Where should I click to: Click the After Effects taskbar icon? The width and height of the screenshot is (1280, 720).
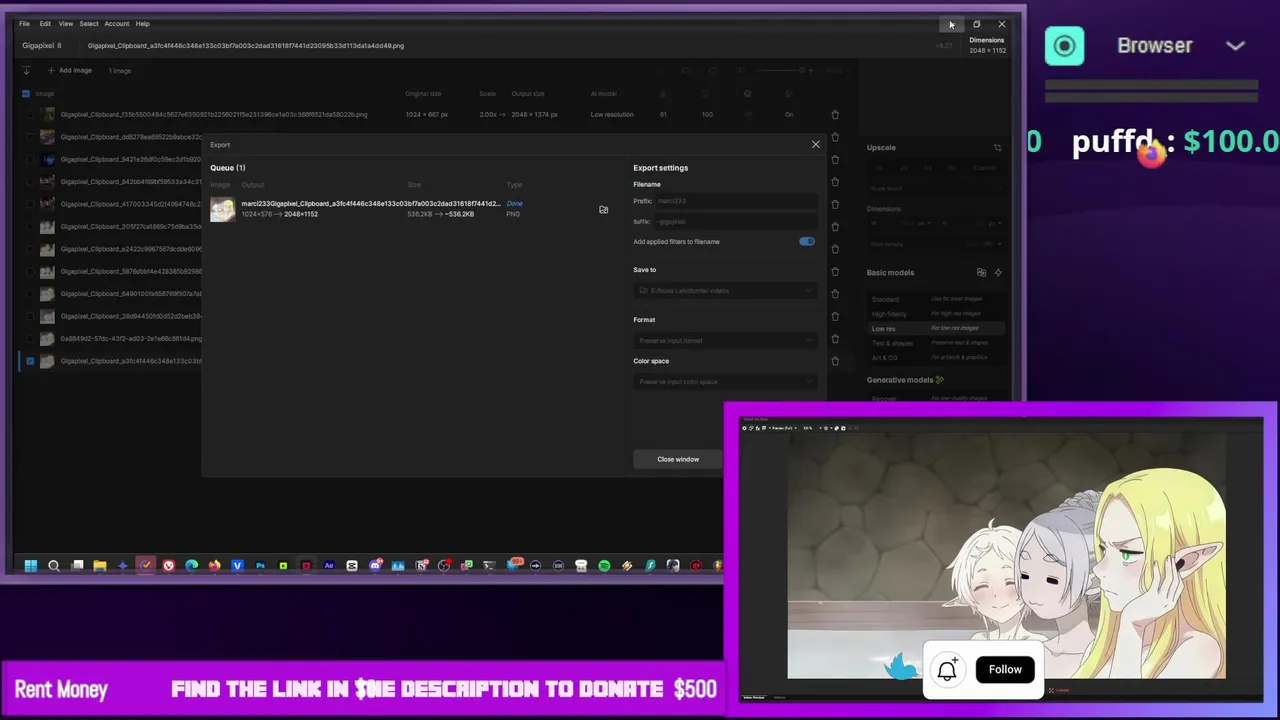pos(329,566)
